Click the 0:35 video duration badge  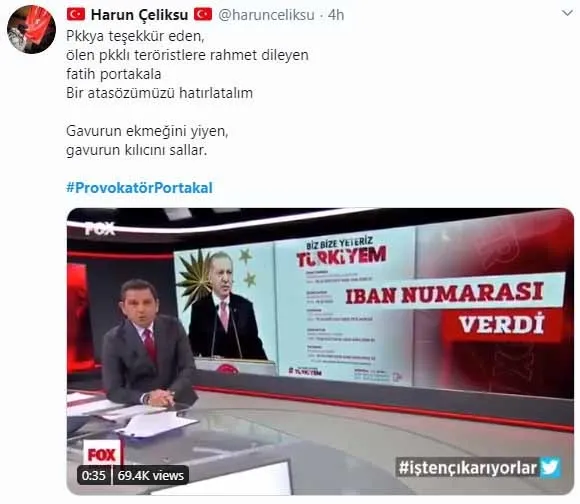click(94, 475)
